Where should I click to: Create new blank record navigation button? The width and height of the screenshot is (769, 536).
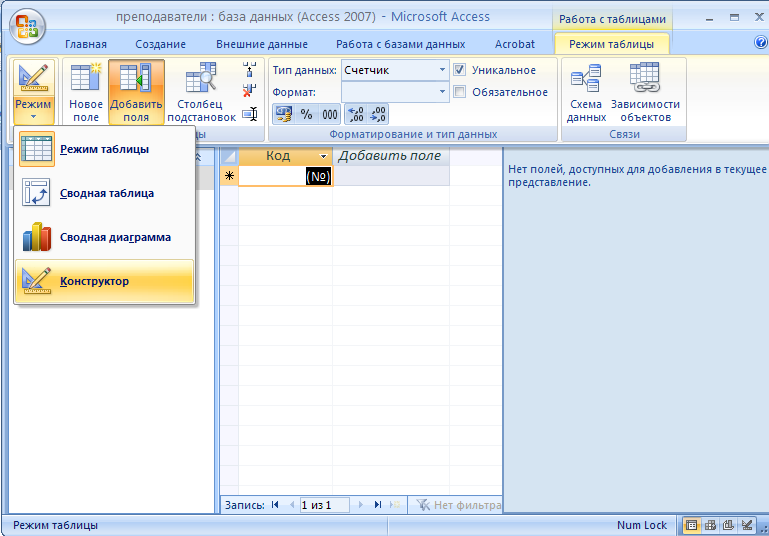(395, 505)
